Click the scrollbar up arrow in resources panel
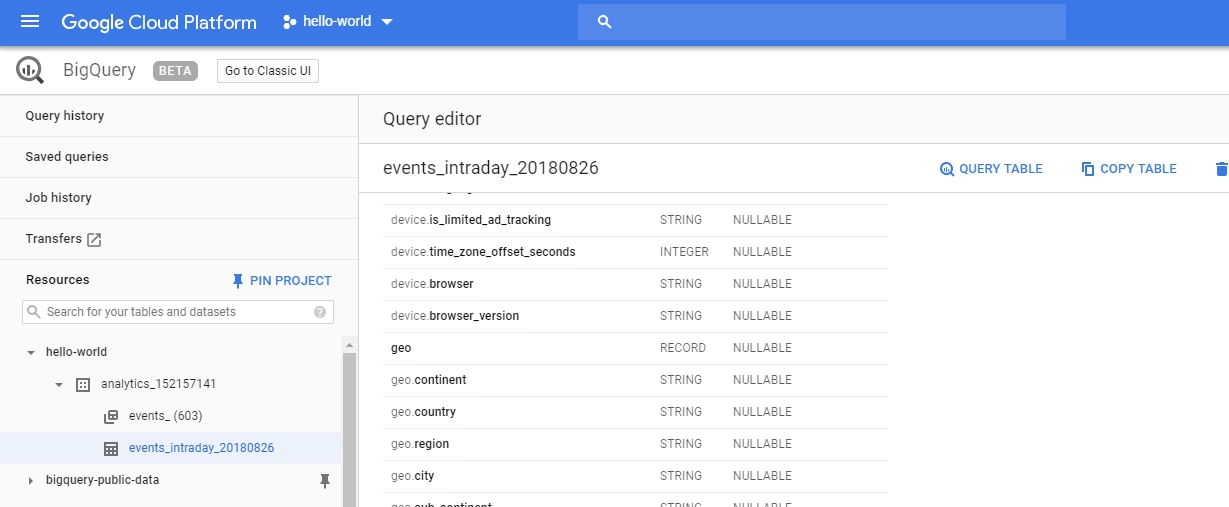Viewport: 1229px width, 507px height. point(349,344)
